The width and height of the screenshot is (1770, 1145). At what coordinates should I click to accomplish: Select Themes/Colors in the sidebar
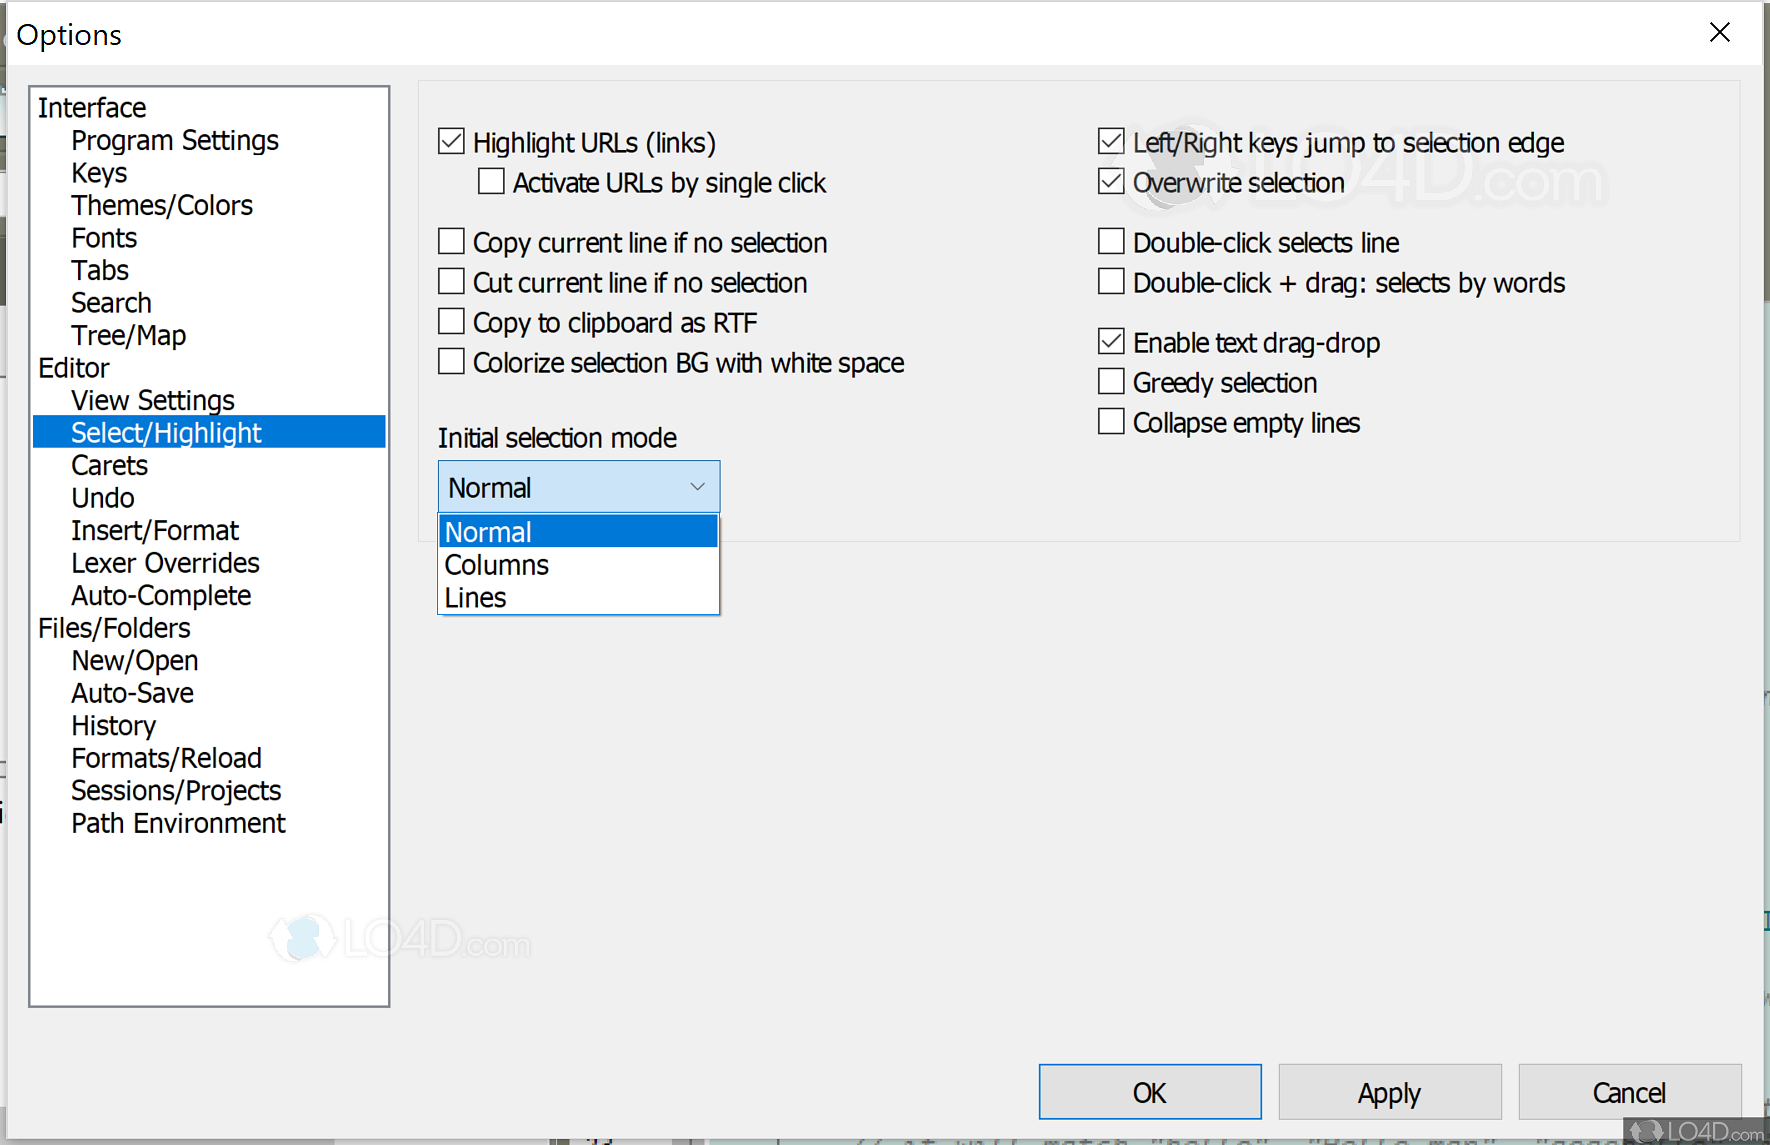(x=162, y=205)
